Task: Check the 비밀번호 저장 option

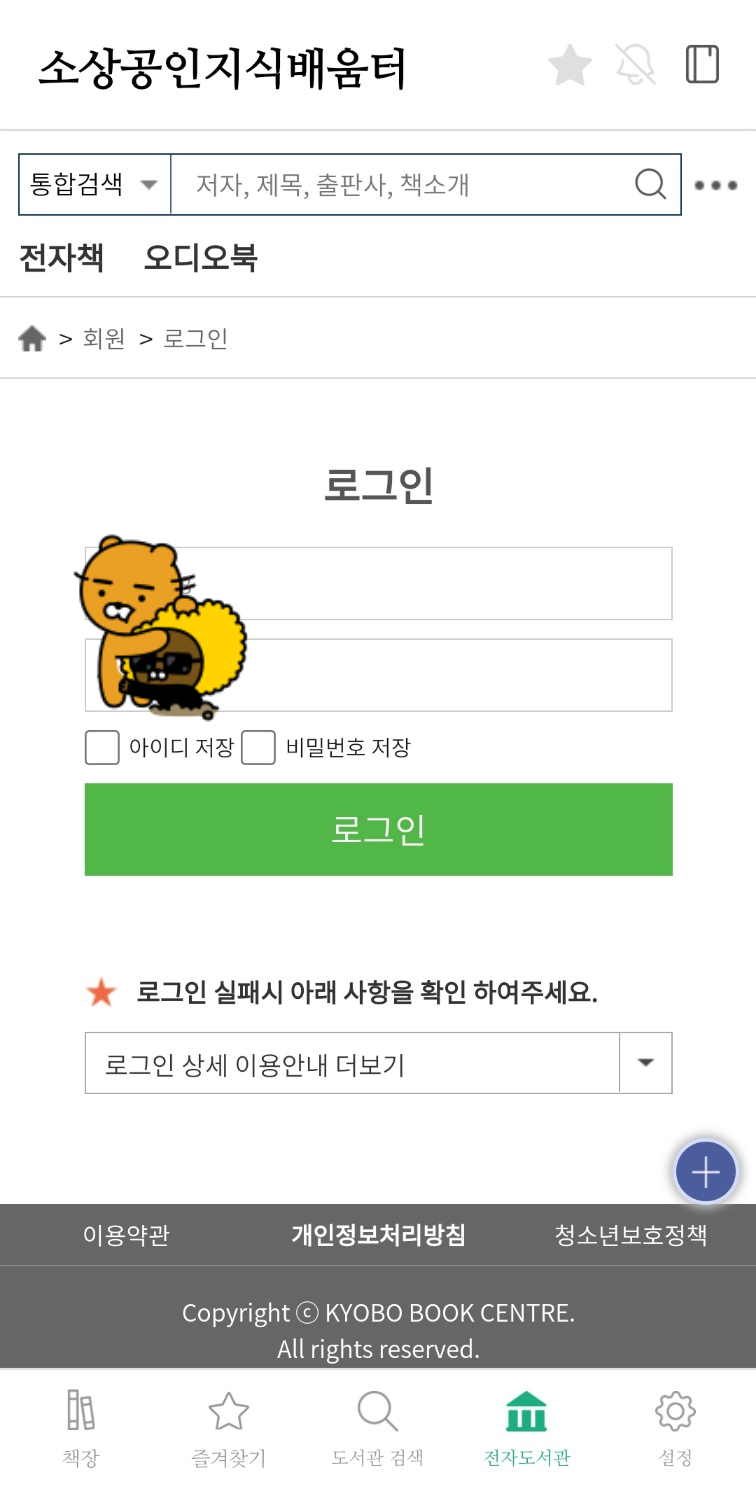Action: click(x=259, y=747)
